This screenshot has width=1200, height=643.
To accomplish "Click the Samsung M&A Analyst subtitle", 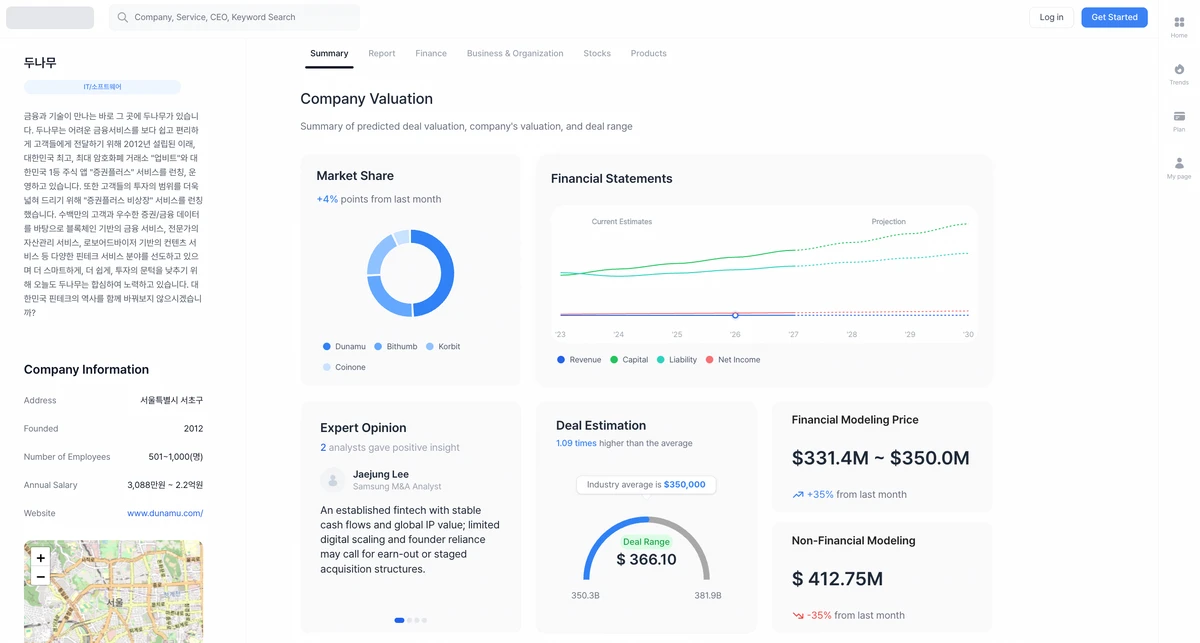I will 397,486.
